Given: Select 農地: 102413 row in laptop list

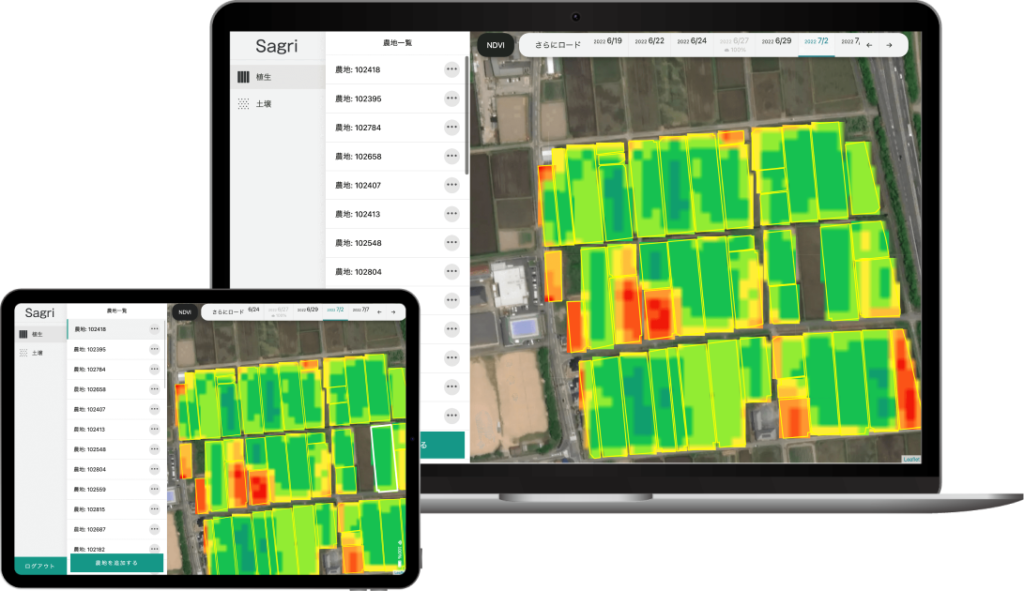Looking at the screenshot, I should (397, 214).
